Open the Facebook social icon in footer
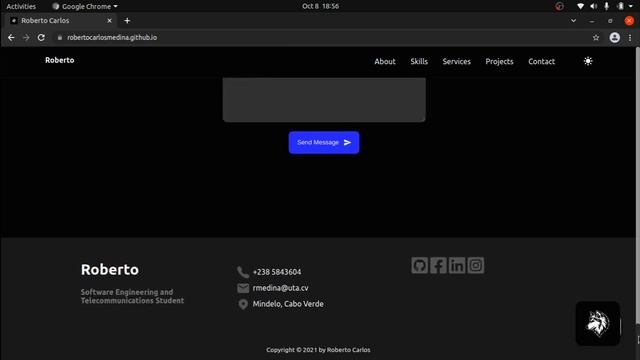 pyautogui.click(x=438, y=265)
